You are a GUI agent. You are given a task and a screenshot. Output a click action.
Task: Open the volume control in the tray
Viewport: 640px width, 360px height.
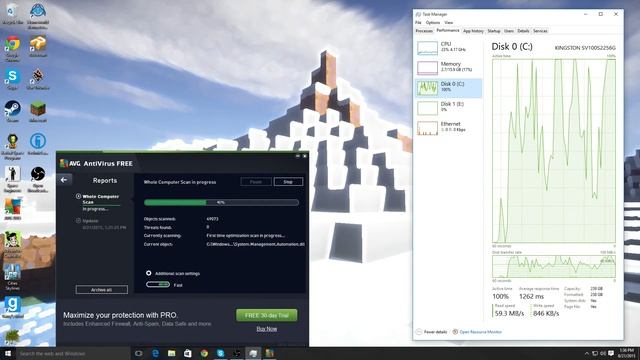pyautogui.click(x=603, y=353)
